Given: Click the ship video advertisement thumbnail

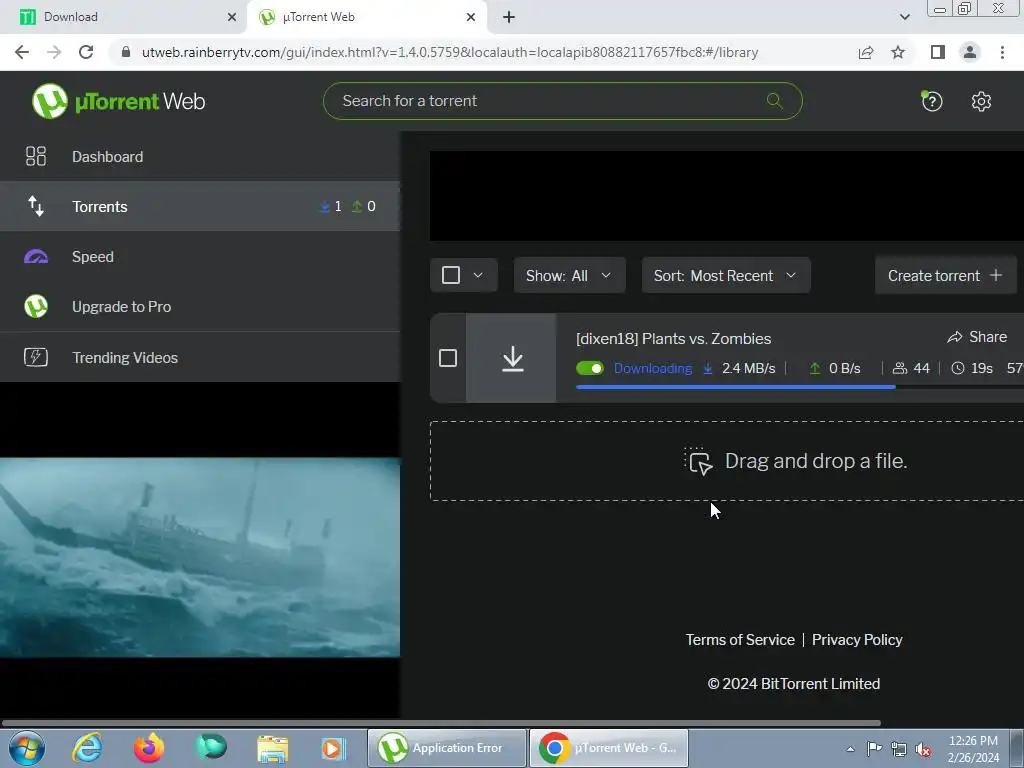Looking at the screenshot, I should click(200, 557).
